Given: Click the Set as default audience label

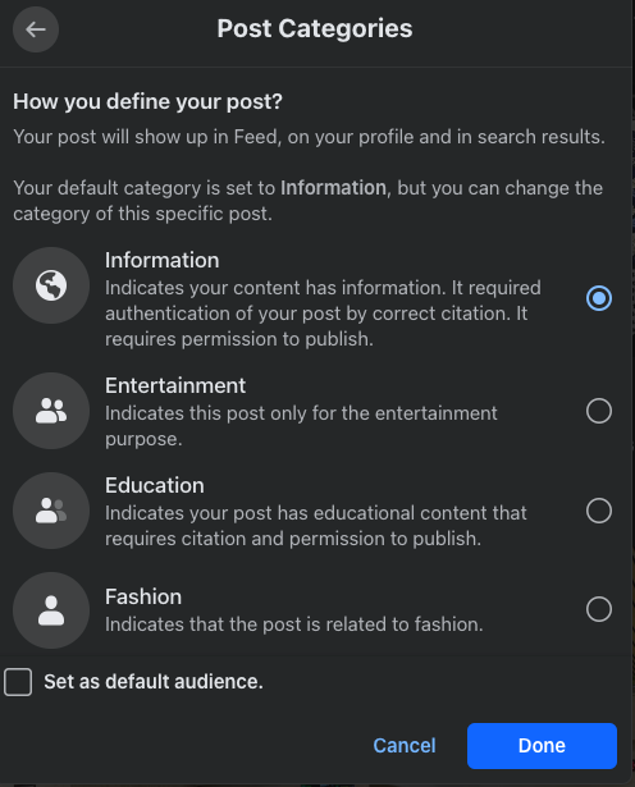Looking at the screenshot, I should point(153,682).
